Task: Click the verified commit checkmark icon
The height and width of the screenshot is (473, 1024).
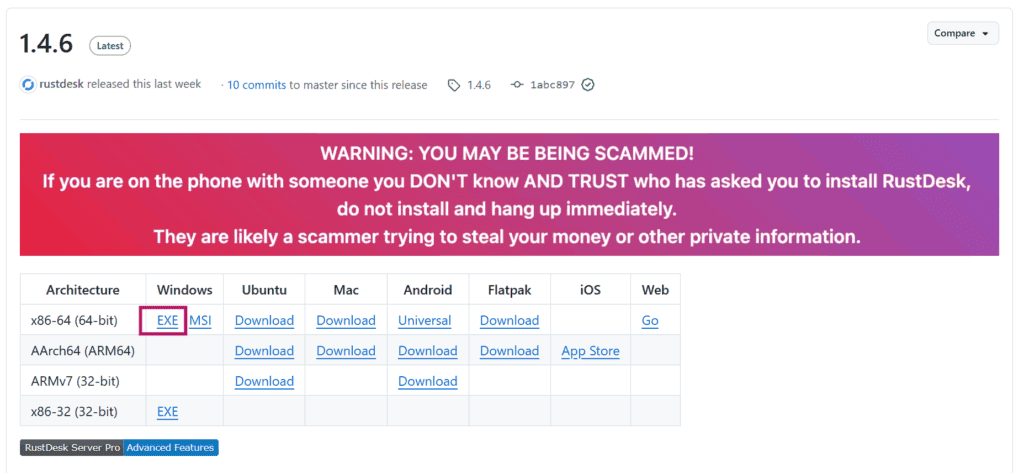Action: (x=588, y=85)
